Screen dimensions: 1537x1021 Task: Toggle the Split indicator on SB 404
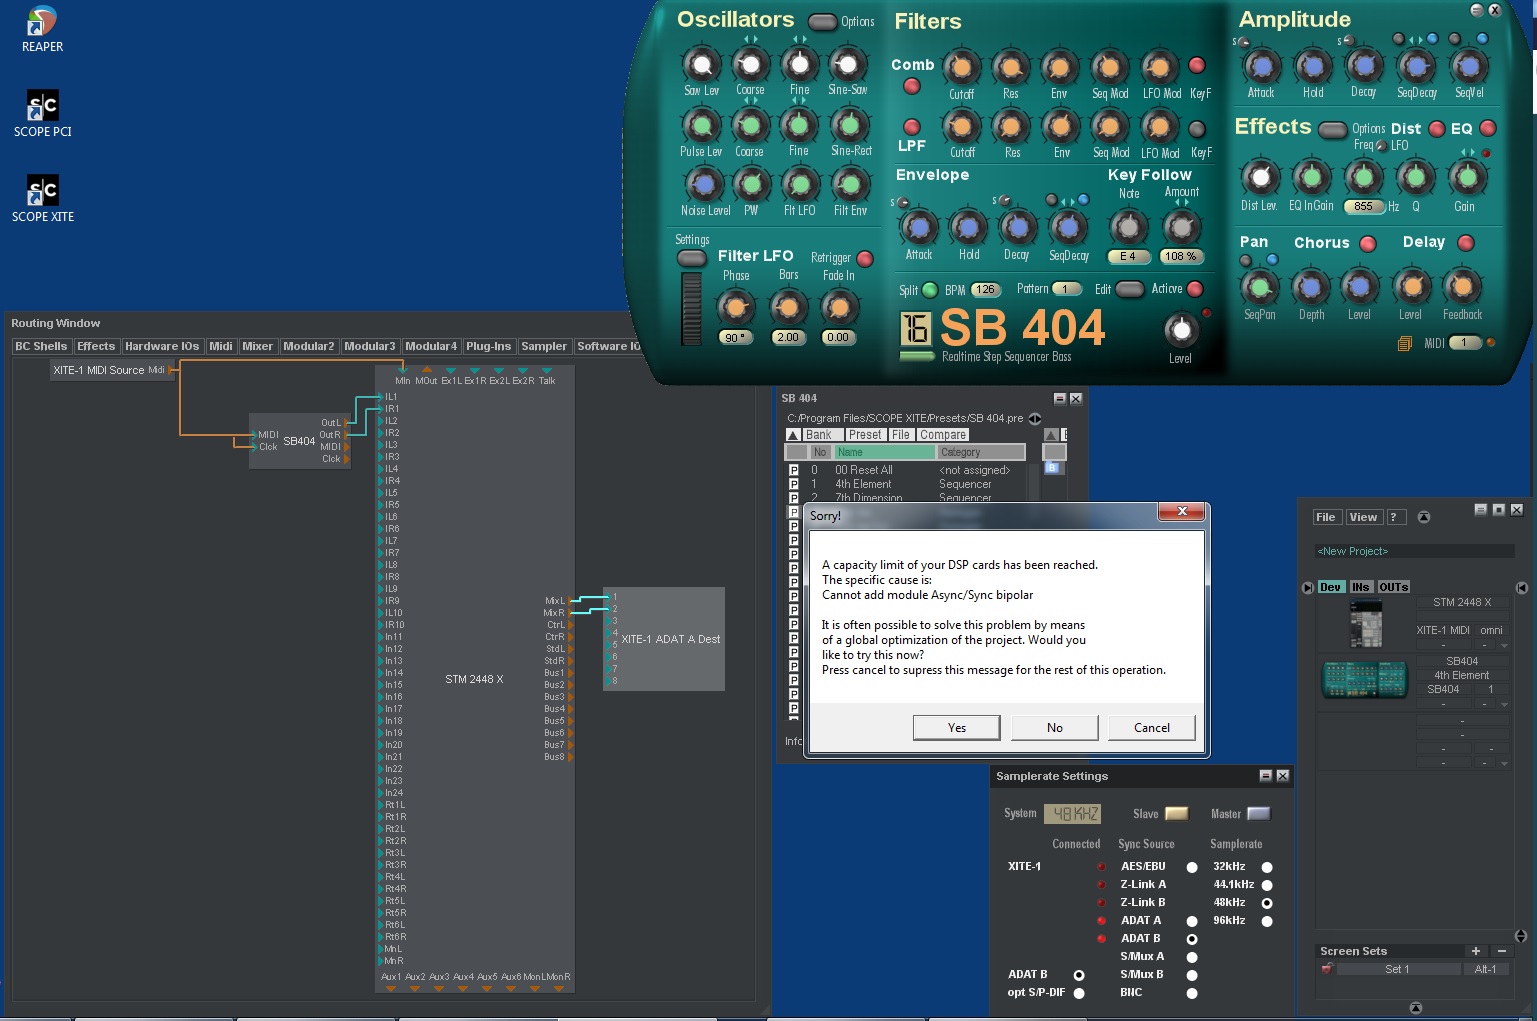(928, 289)
